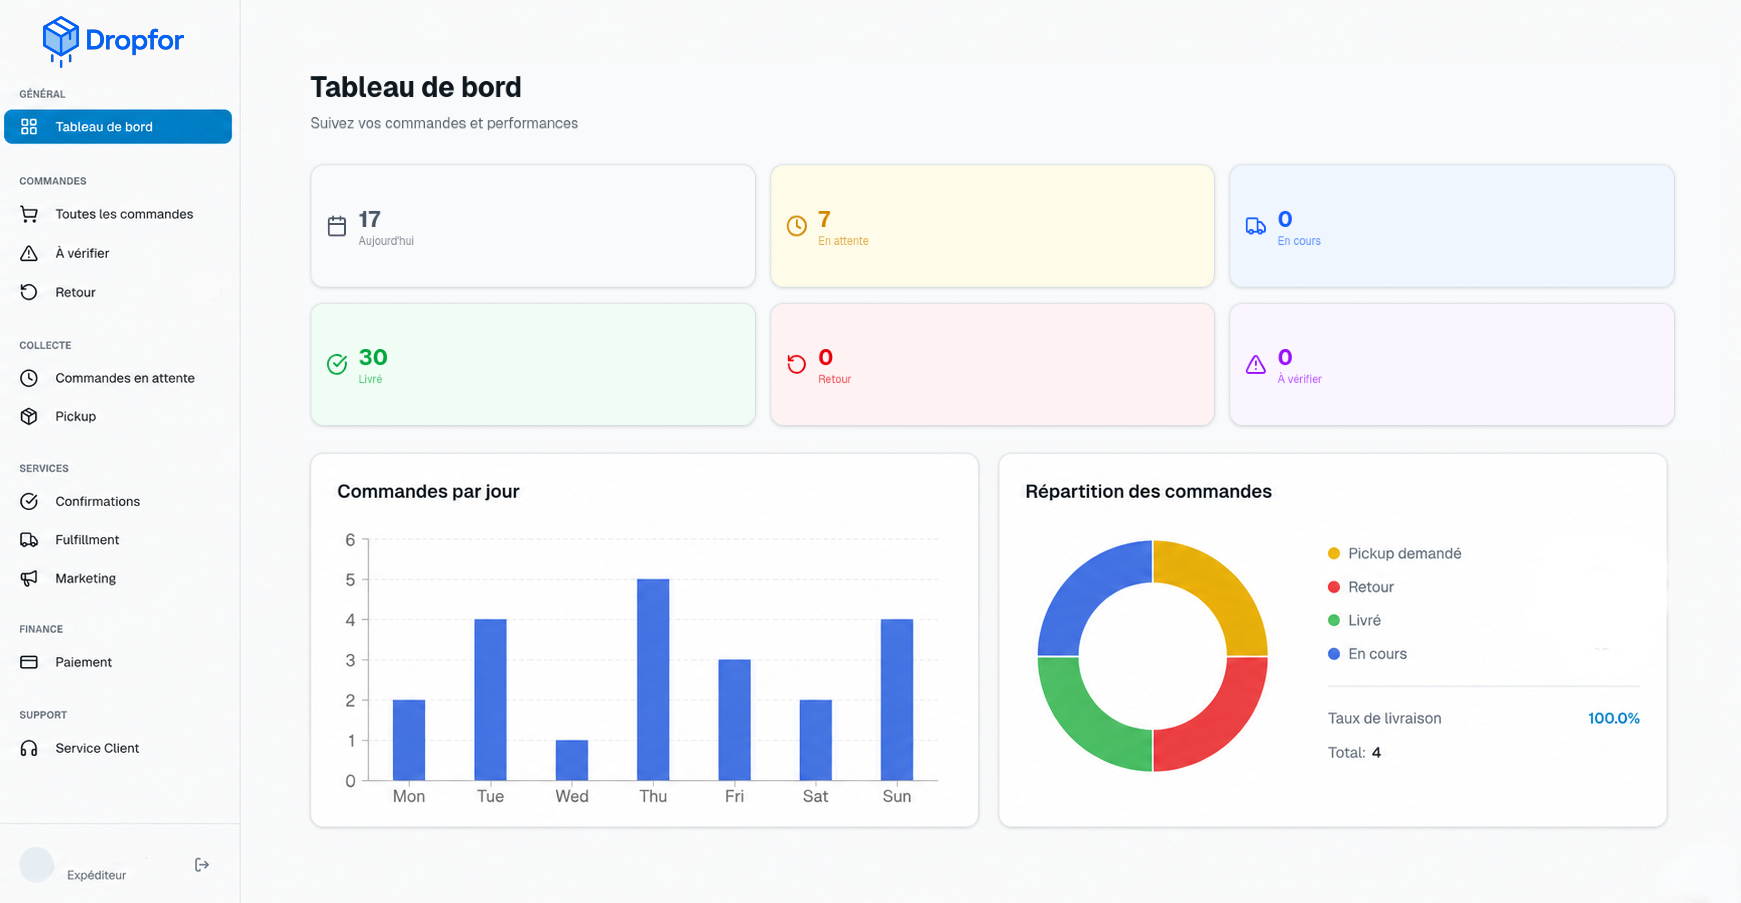Click the shopping cart icon for Toutes les commandes

(x=29, y=214)
